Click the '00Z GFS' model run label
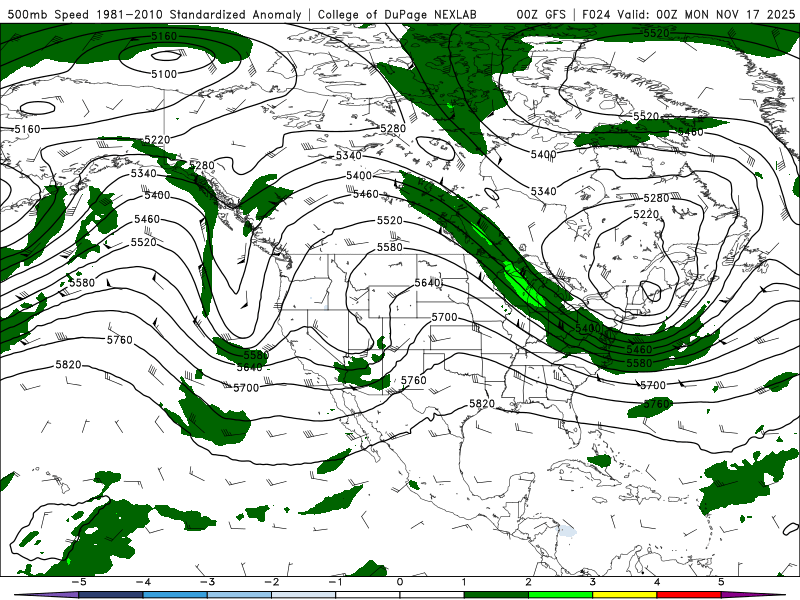 click(541, 14)
